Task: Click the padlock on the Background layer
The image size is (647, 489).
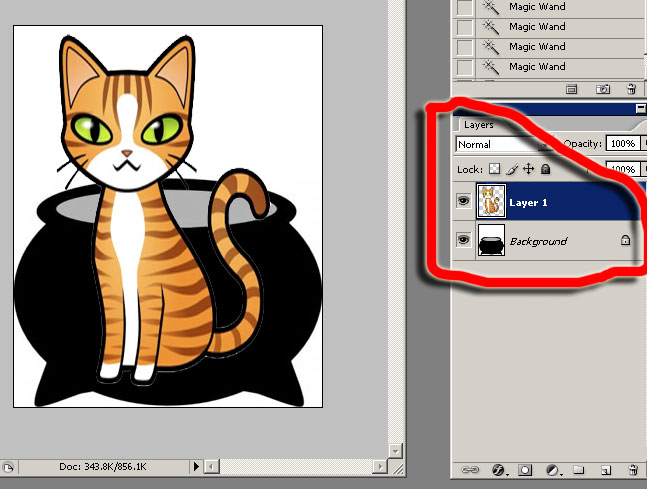Action: click(626, 240)
